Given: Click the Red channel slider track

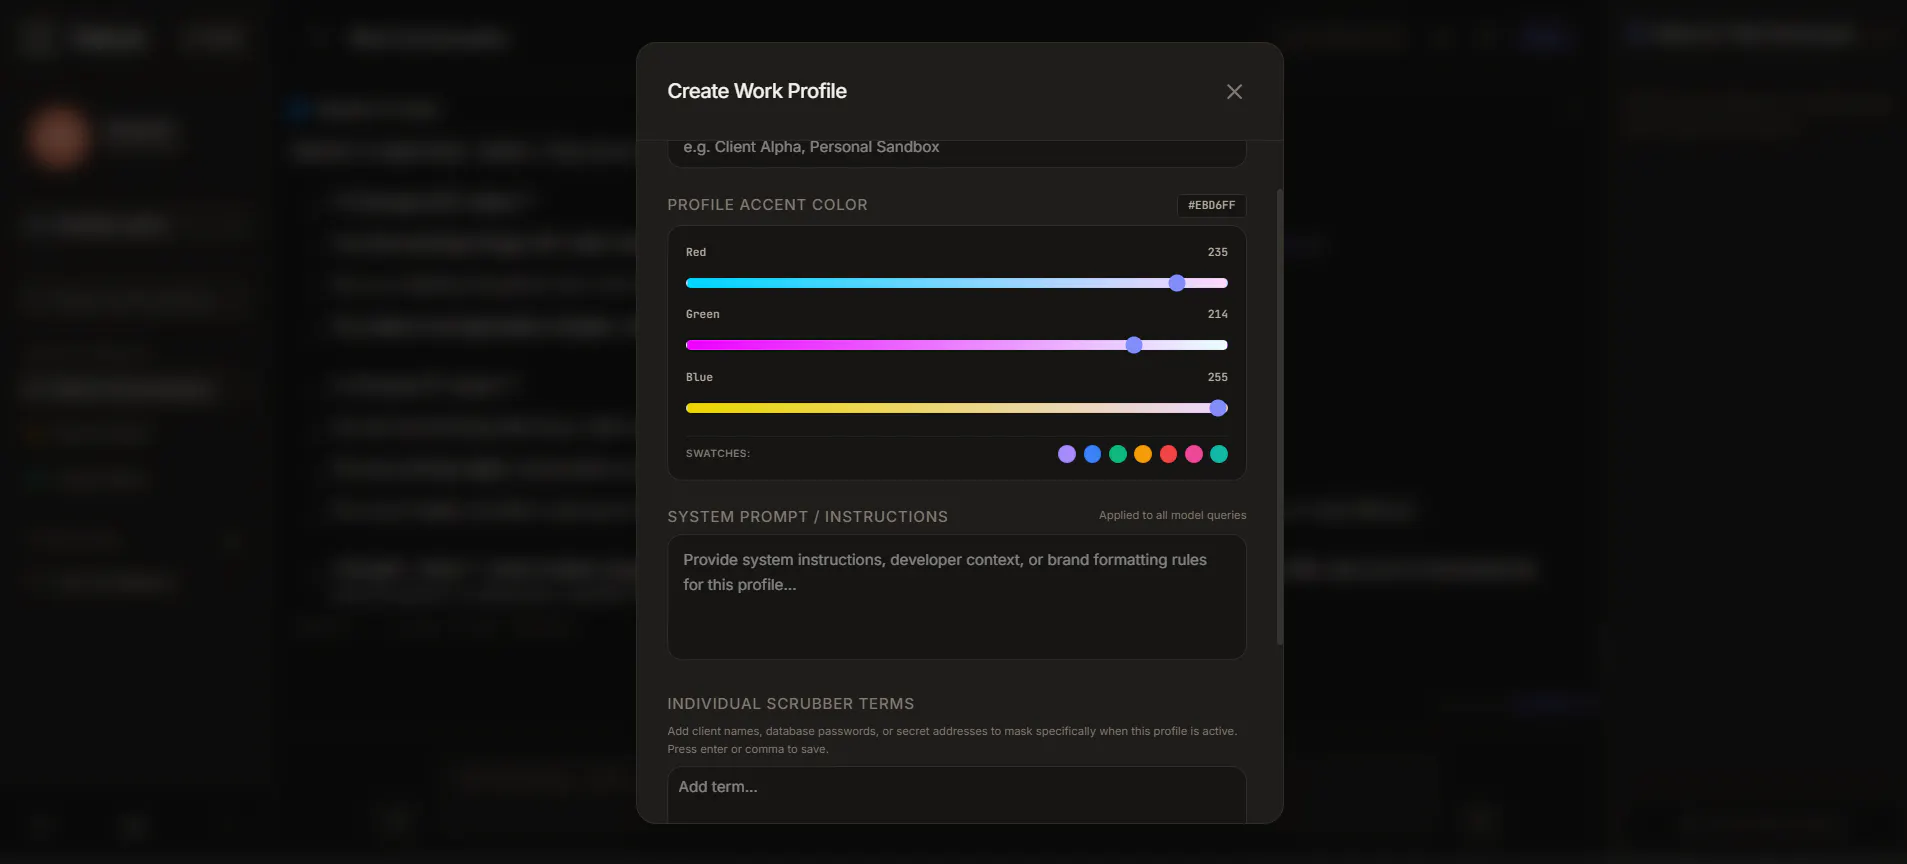Looking at the screenshot, I should pyautogui.click(x=956, y=283).
